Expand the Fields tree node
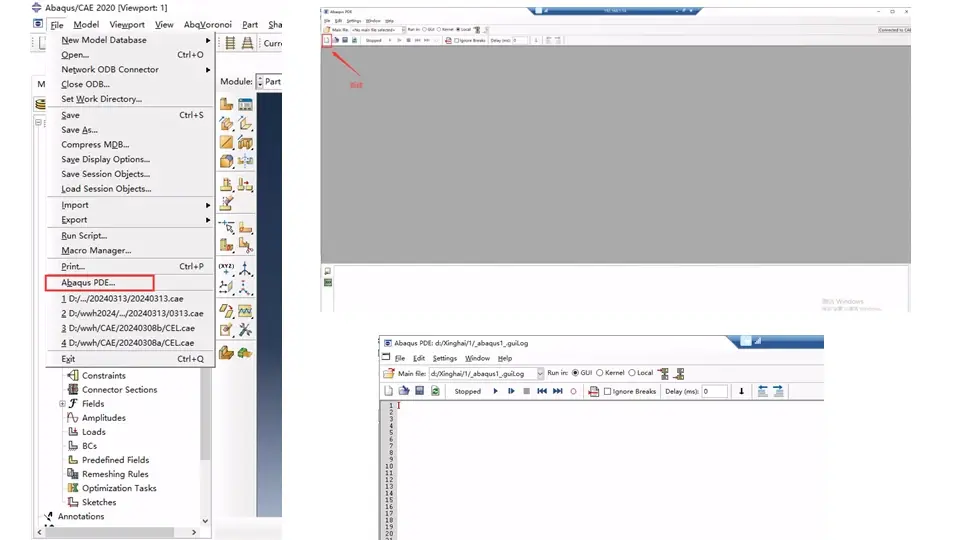Viewport: 960px width, 540px height. [x=62, y=403]
